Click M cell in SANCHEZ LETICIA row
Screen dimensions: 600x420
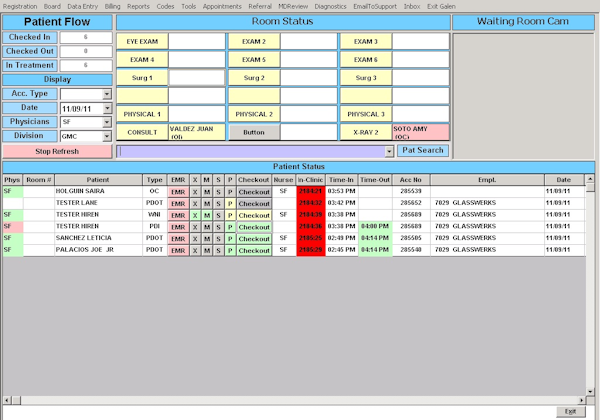tap(207, 239)
